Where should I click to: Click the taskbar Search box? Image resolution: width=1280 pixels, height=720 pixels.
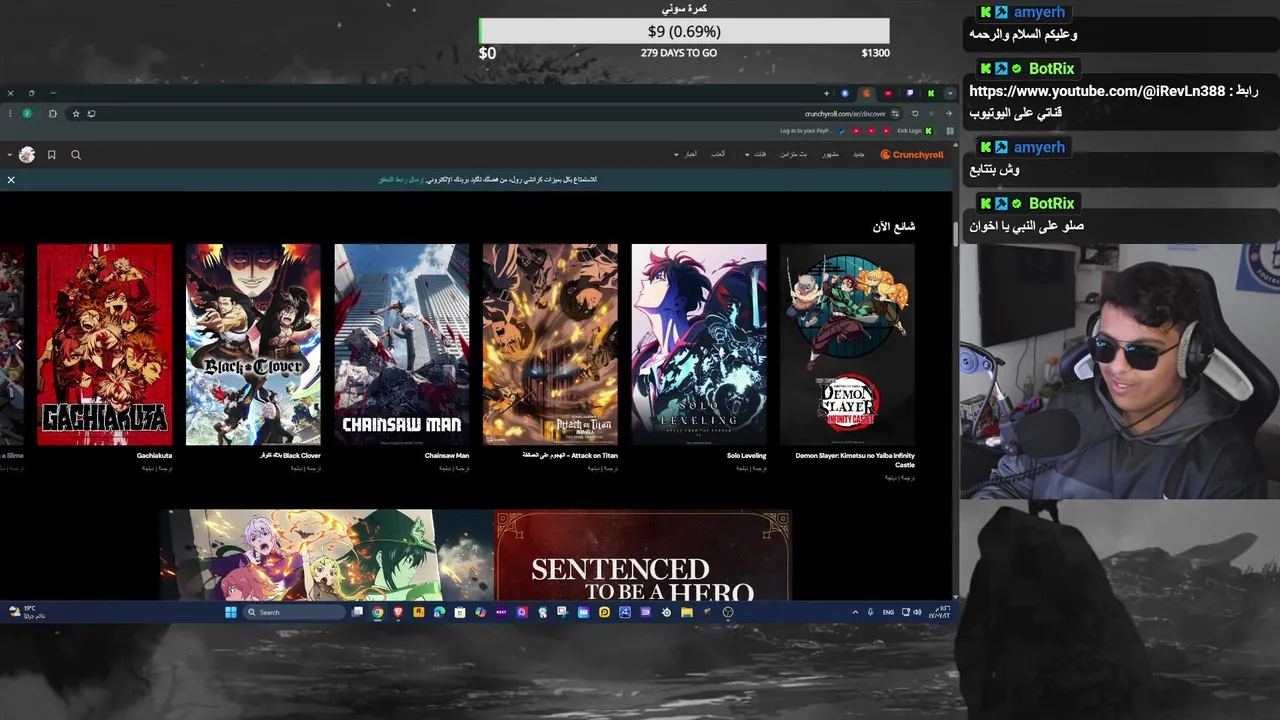[x=295, y=612]
